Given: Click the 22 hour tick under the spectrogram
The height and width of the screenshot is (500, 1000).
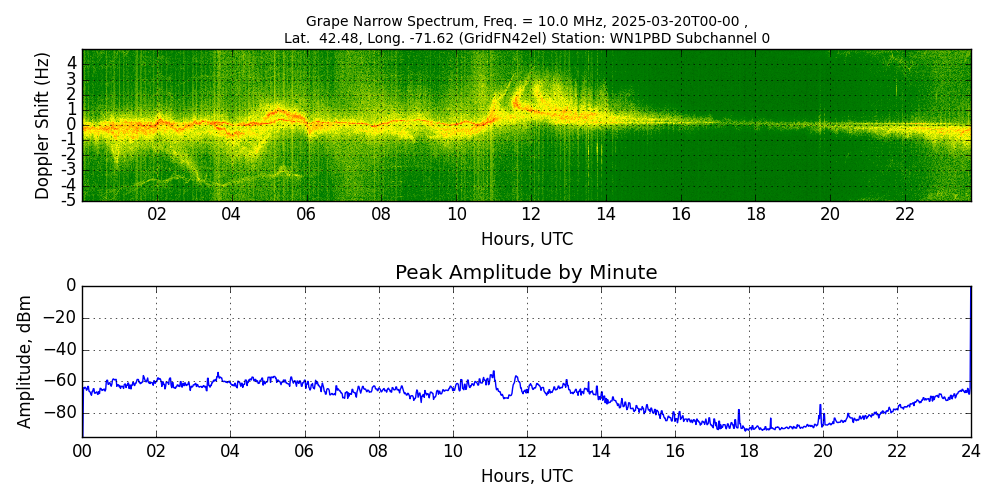Looking at the screenshot, I should tap(905, 214).
